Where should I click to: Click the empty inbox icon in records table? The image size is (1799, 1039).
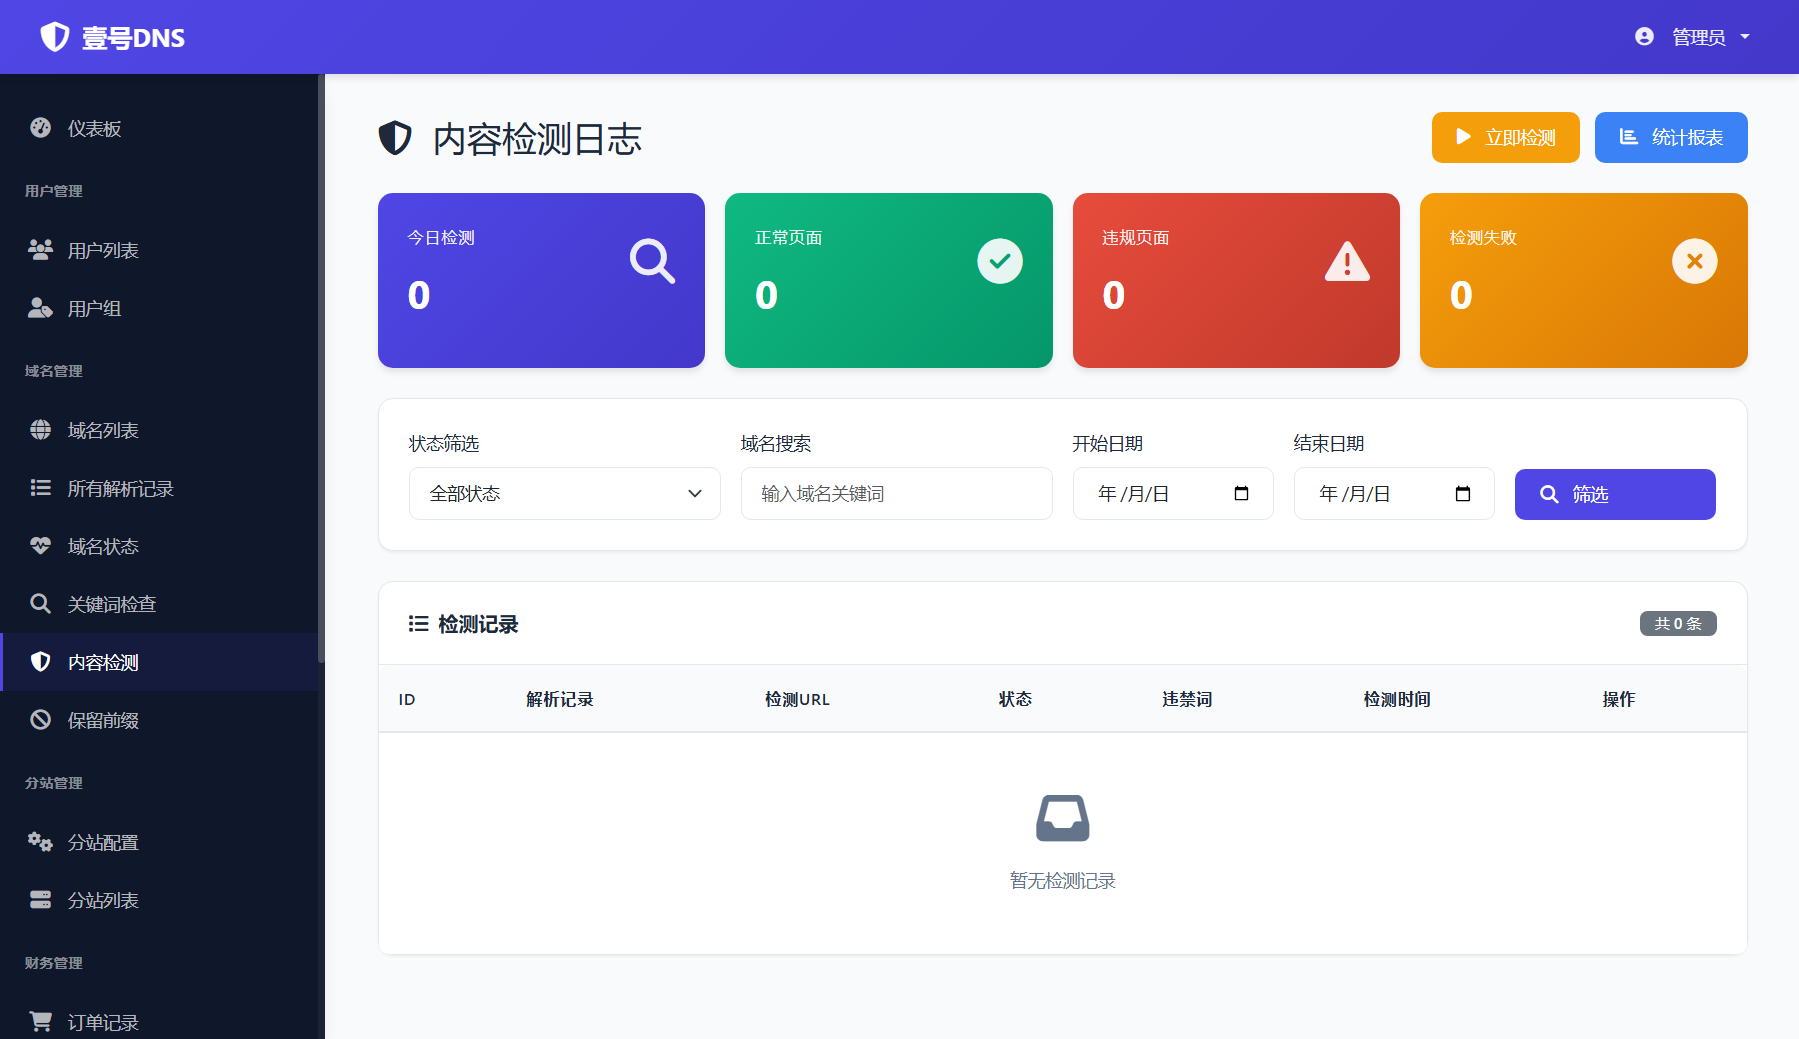coord(1062,818)
